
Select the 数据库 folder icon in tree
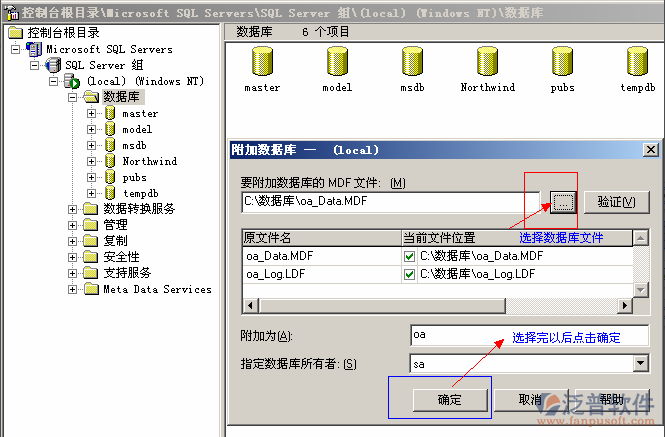[x=91, y=97]
